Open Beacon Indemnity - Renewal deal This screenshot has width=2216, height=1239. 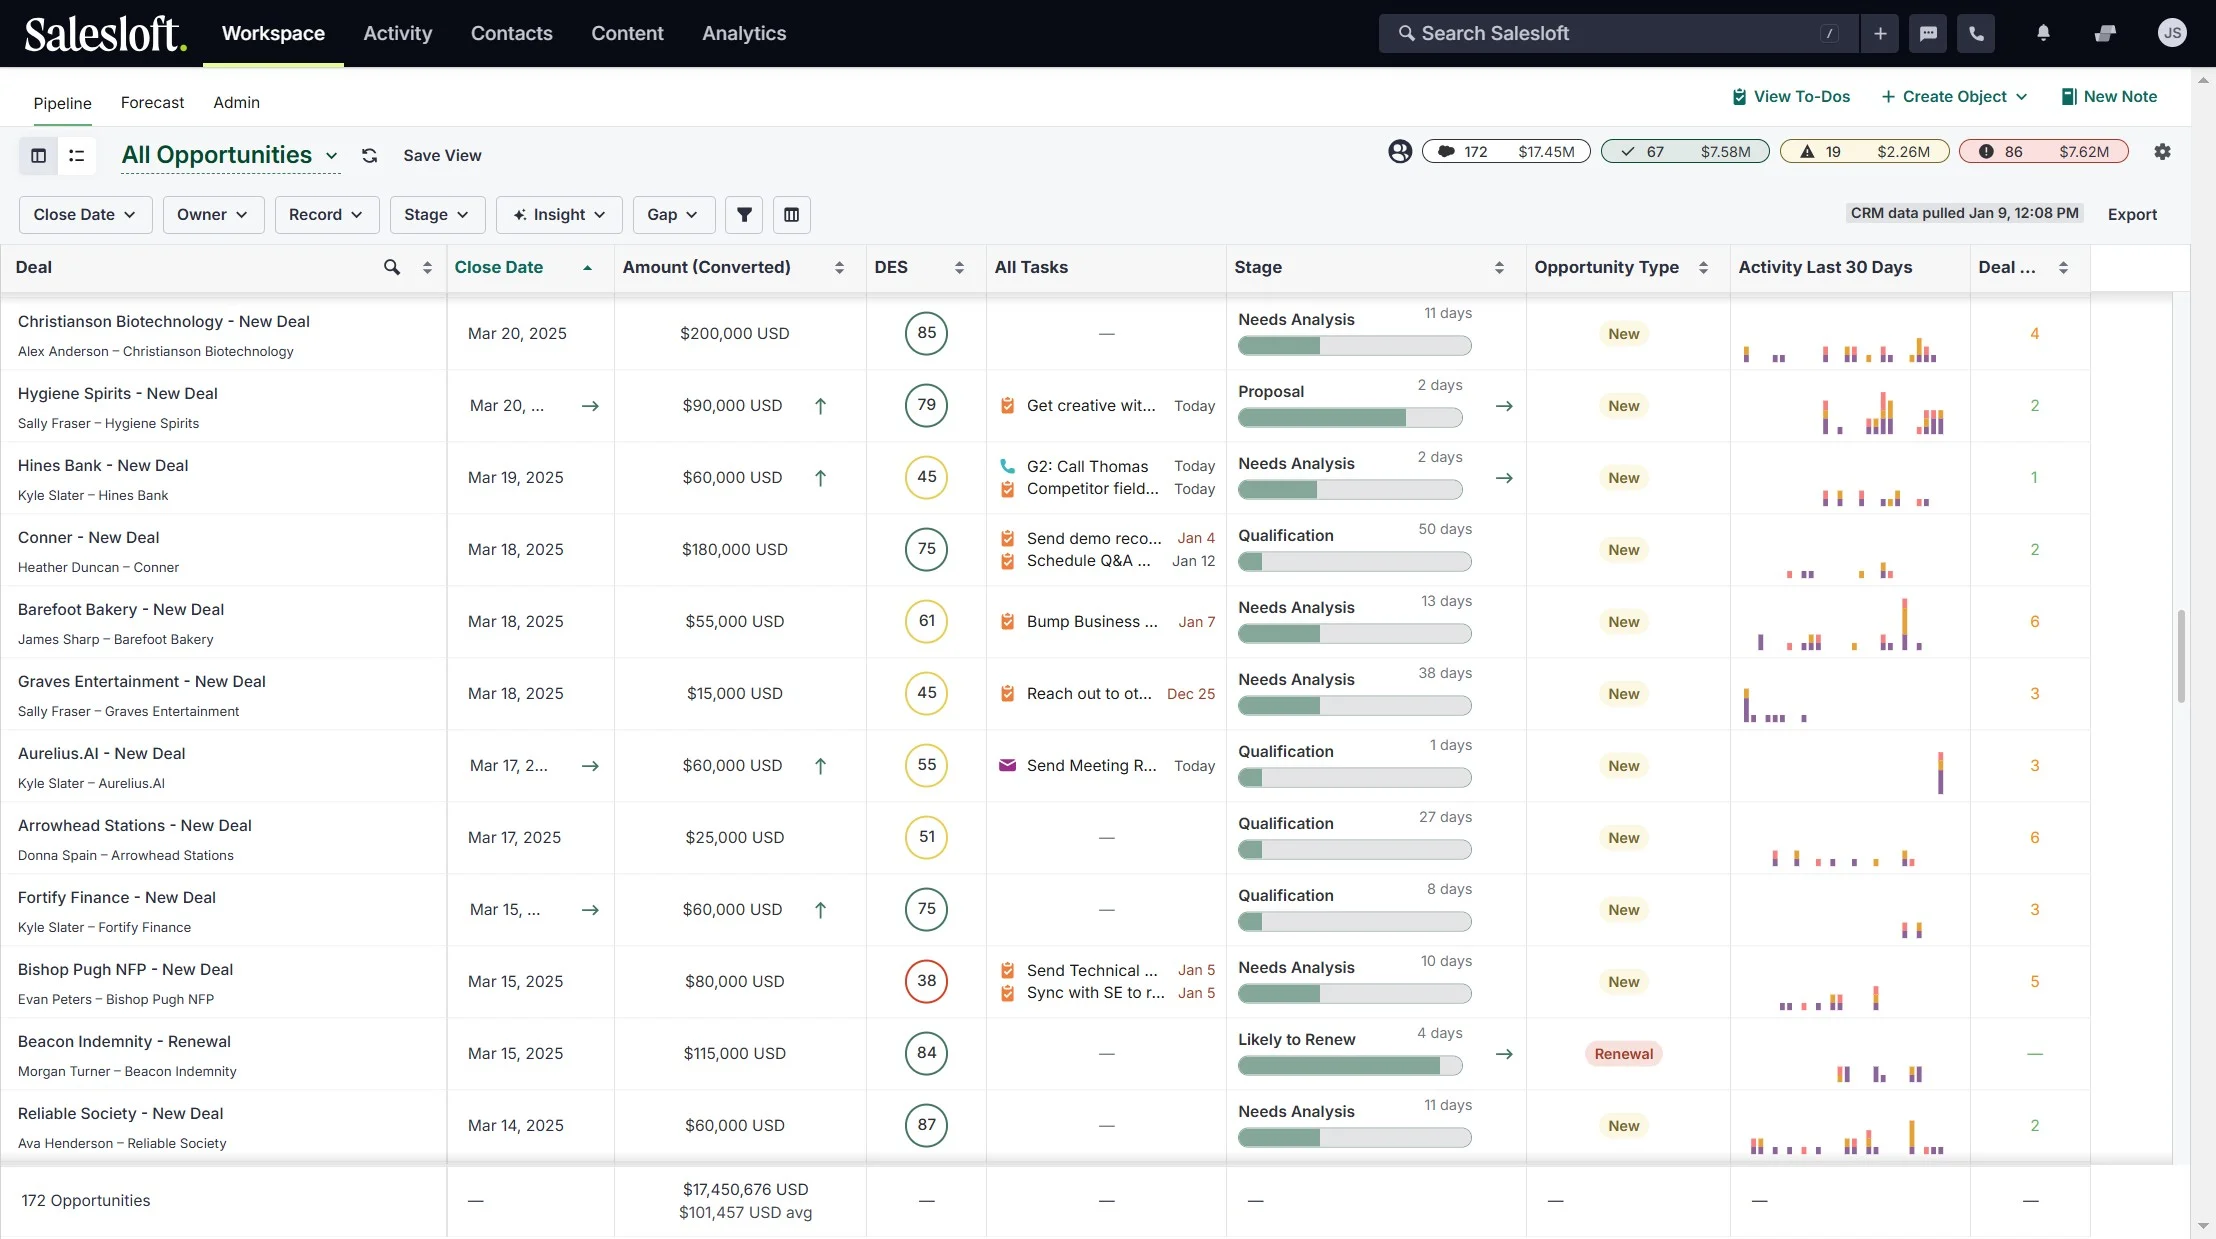pyautogui.click(x=124, y=1041)
